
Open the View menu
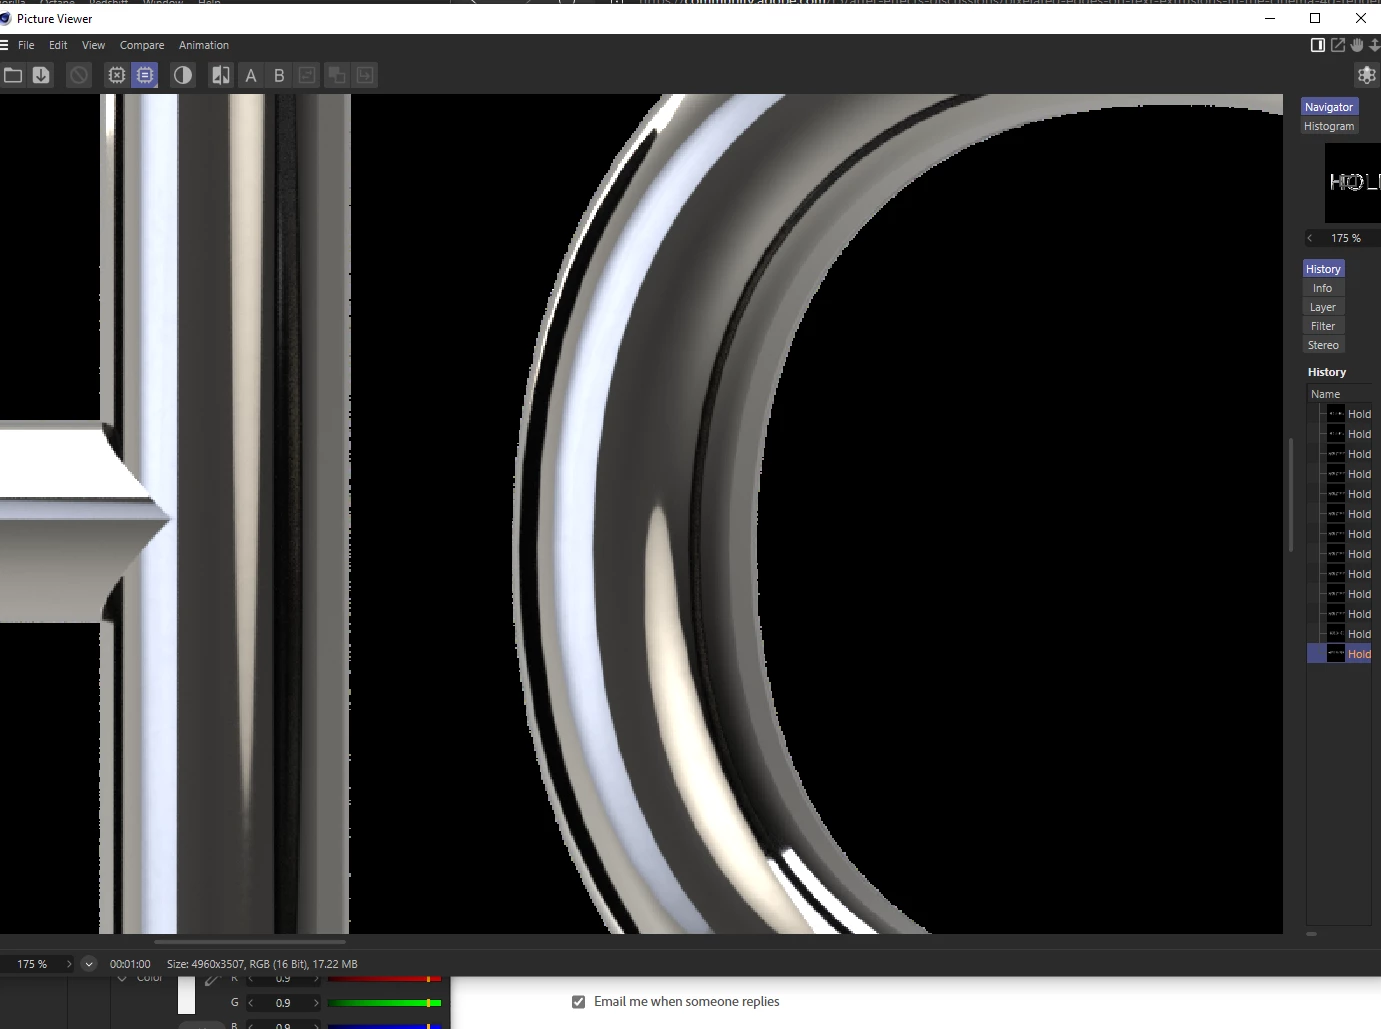(x=93, y=45)
